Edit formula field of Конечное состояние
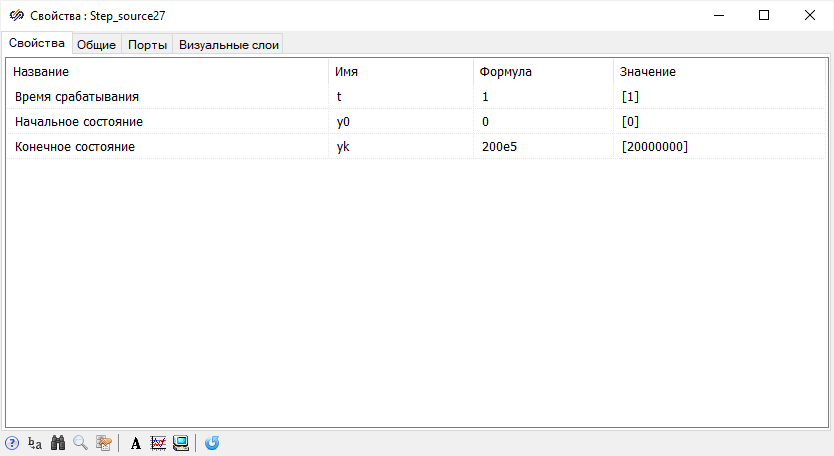 pos(542,146)
